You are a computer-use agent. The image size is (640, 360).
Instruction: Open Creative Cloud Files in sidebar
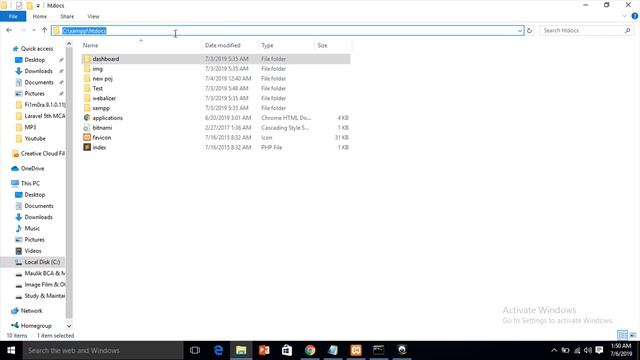click(x=42, y=153)
